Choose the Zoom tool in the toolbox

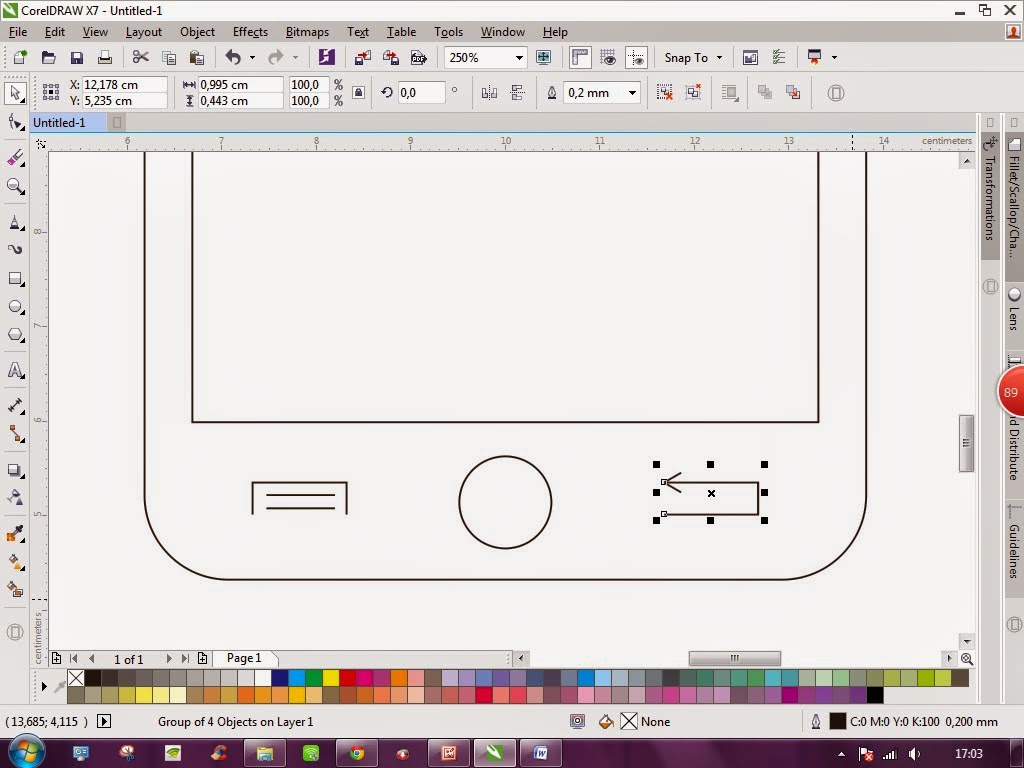point(15,187)
